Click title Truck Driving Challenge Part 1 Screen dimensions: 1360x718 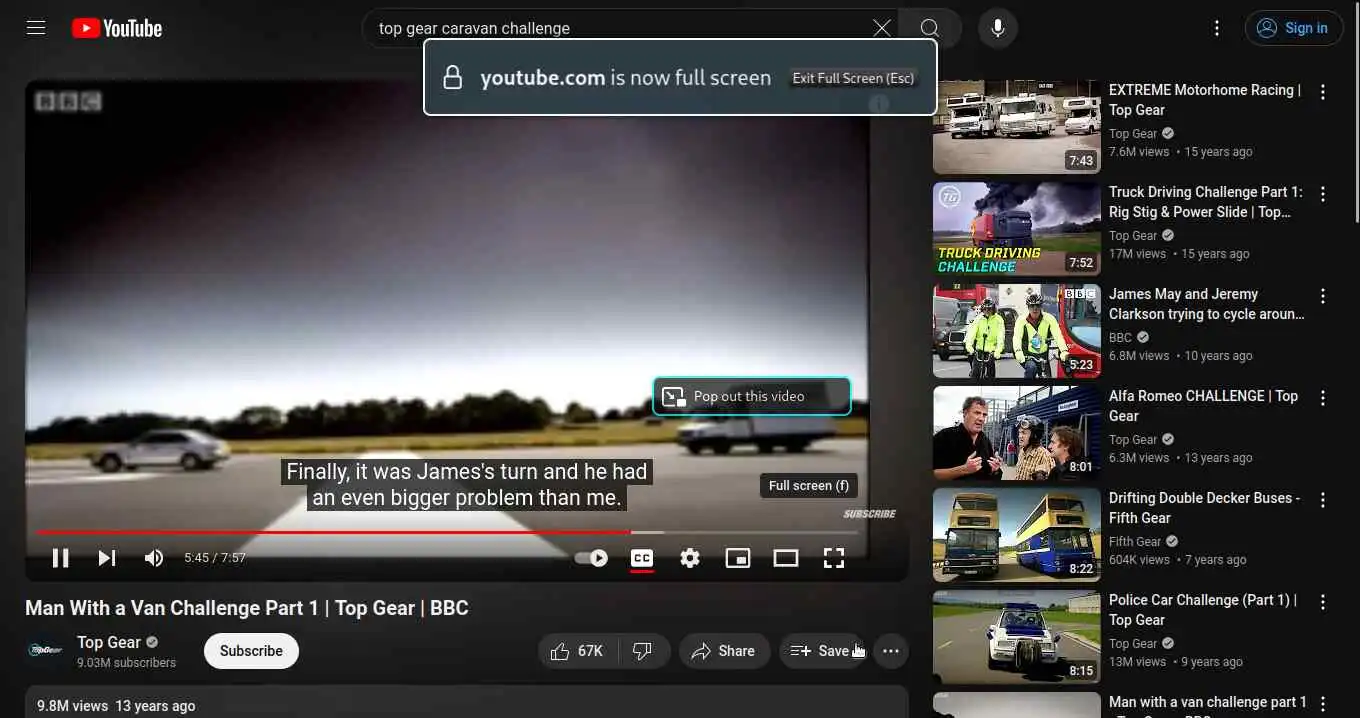(1206, 202)
